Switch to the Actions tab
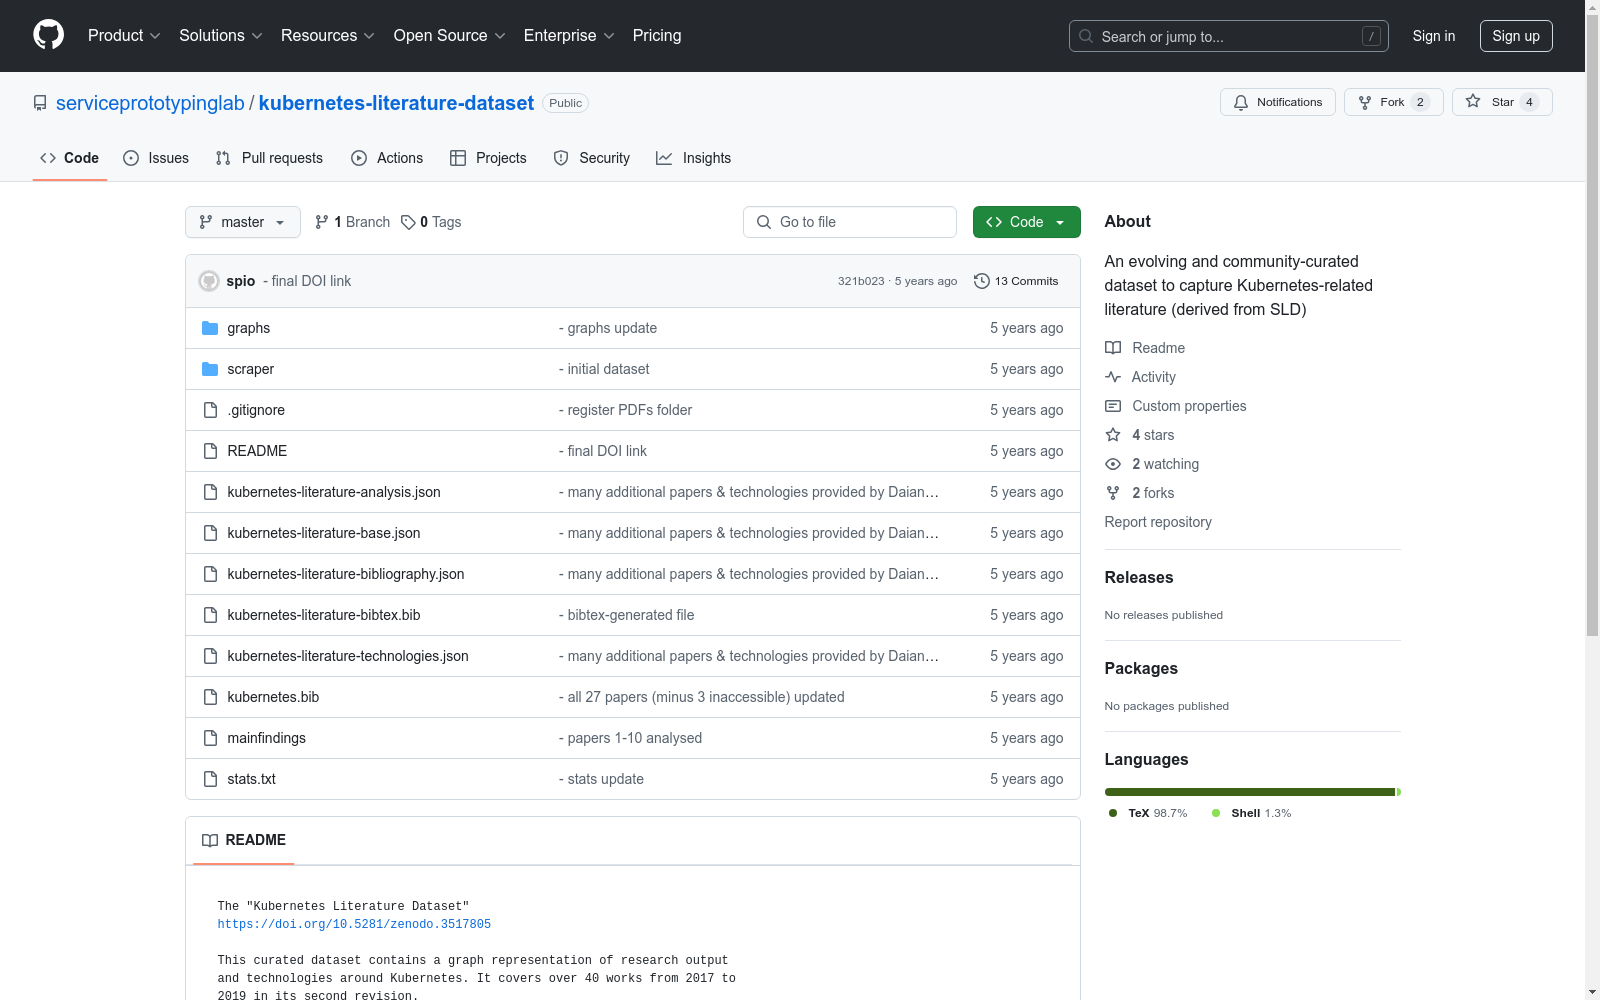The width and height of the screenshot is (1600, 1000). click(387, 158)
